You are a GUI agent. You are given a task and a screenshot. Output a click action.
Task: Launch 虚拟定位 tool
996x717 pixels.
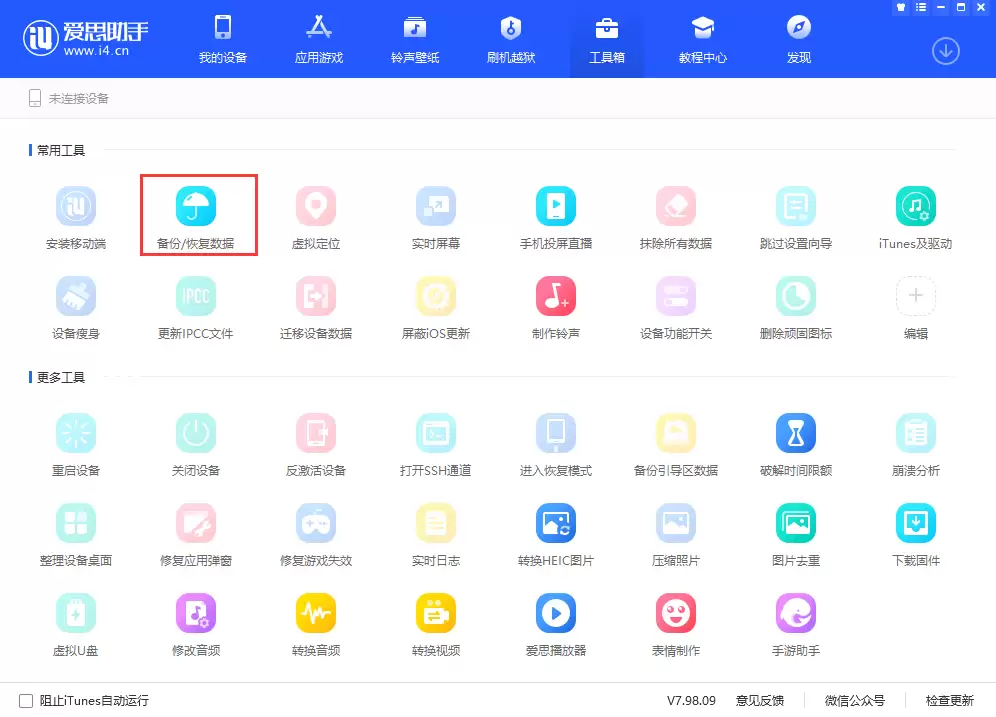316,217
